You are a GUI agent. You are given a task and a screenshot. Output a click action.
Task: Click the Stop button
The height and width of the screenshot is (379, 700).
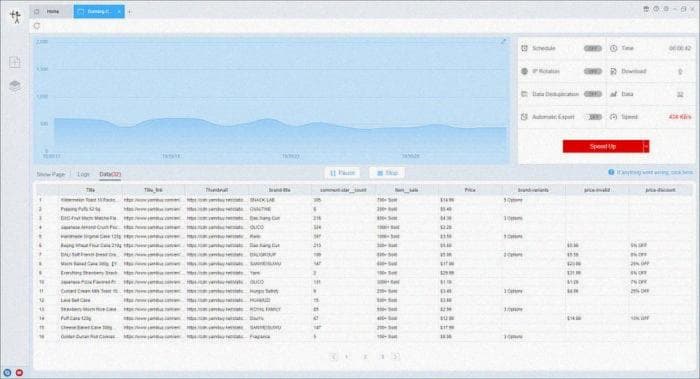(387, 173)
